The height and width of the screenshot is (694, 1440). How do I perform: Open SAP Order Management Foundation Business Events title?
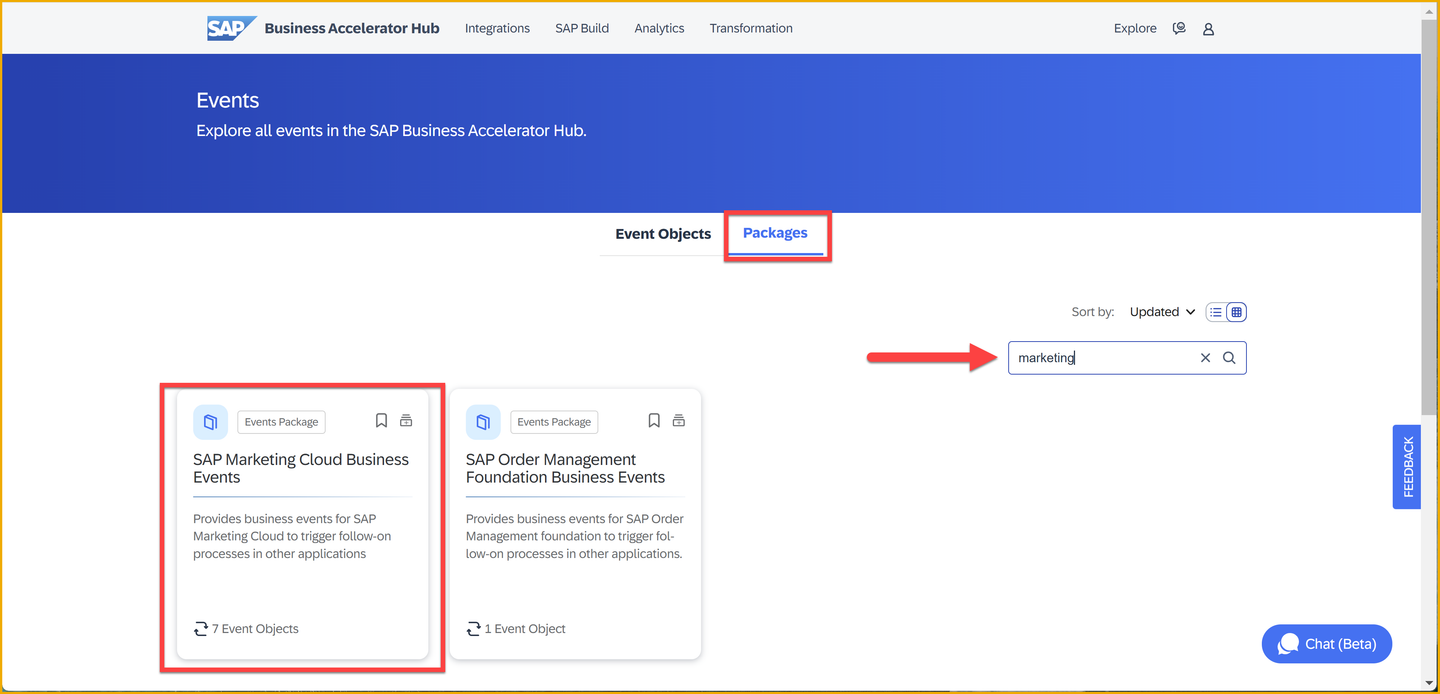tap(565, 468)
